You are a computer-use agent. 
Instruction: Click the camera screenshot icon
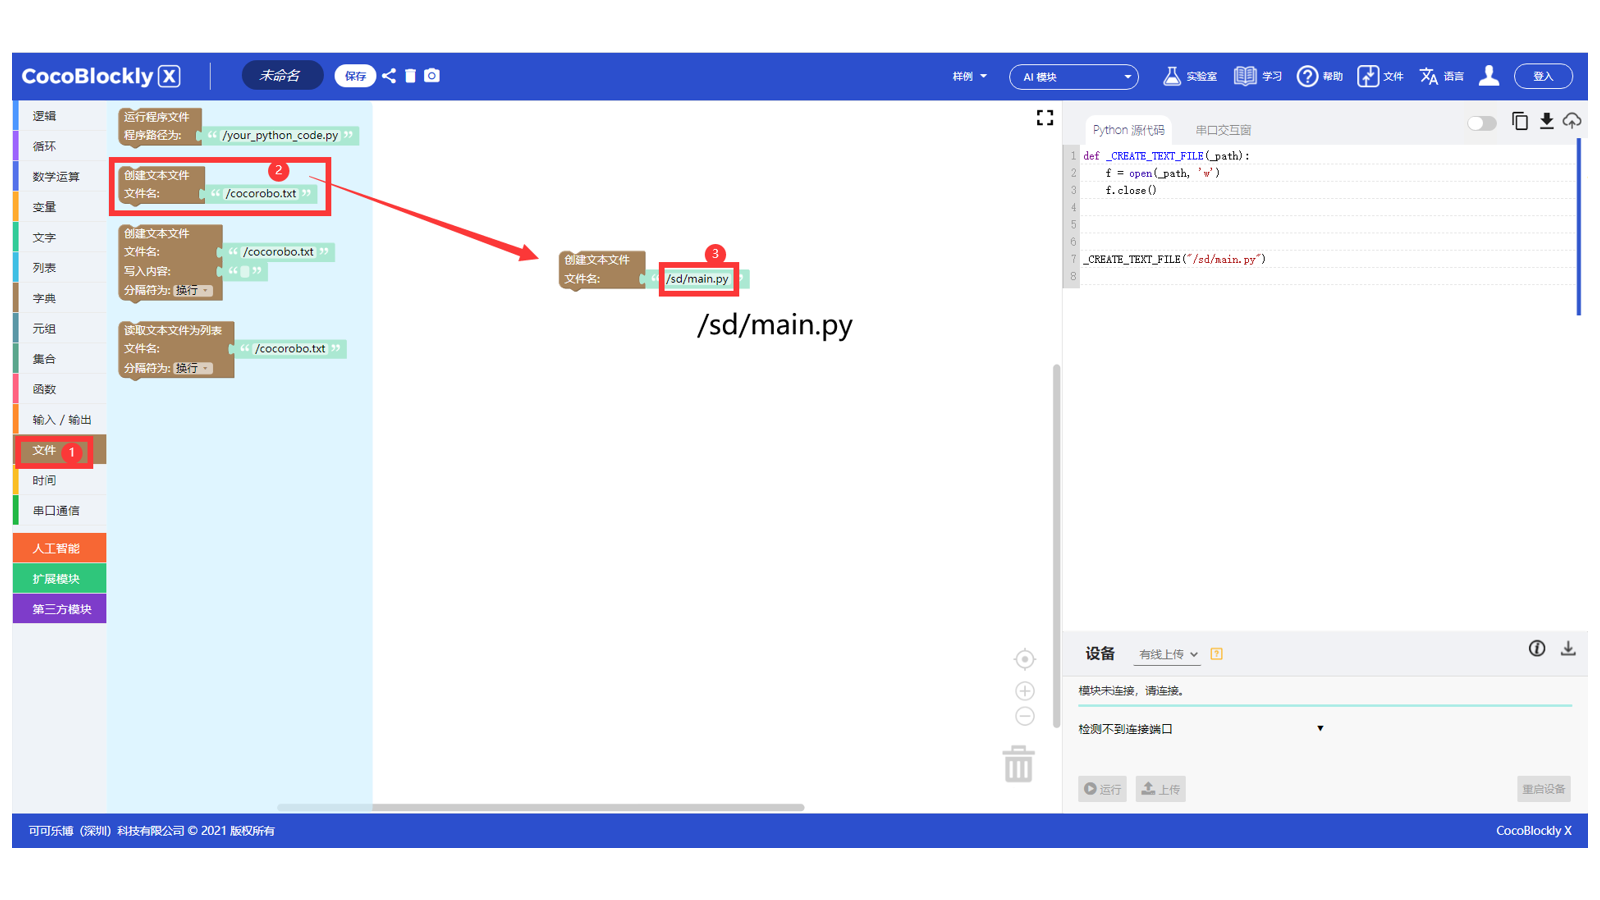(x=432, y=76)
